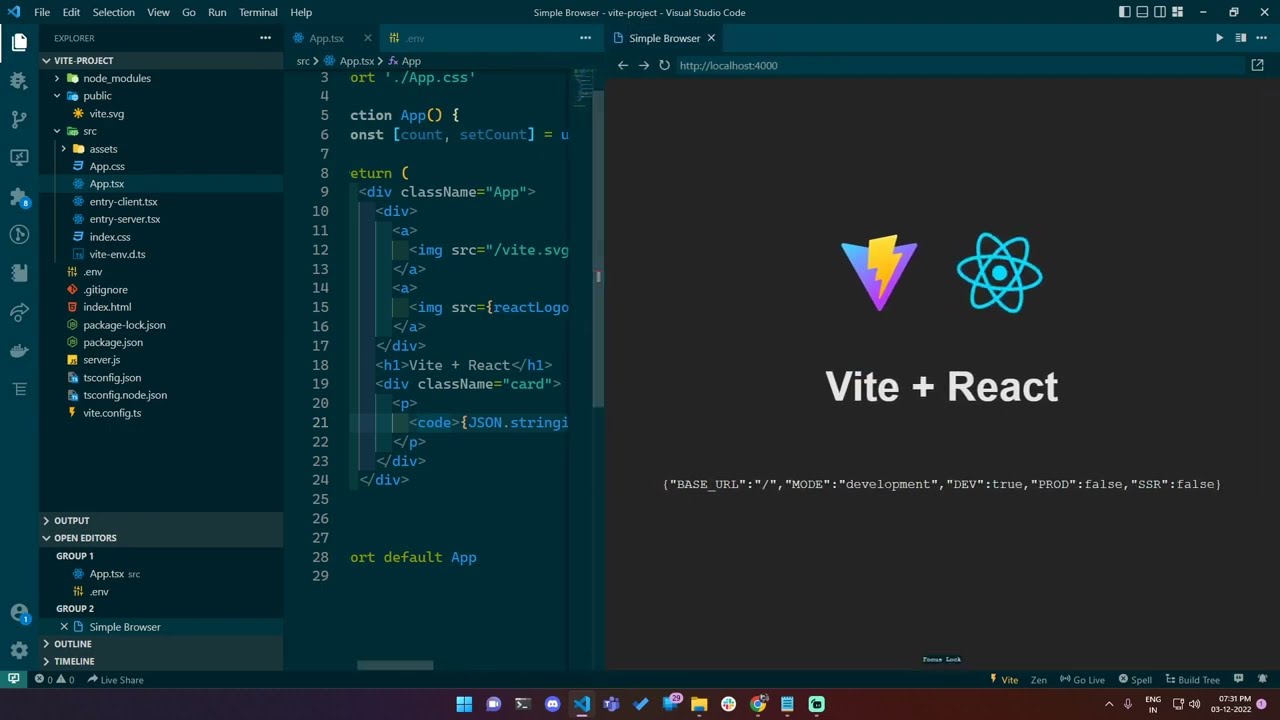Open the Source Control view

pyautogui.click(x=19, y=119)
